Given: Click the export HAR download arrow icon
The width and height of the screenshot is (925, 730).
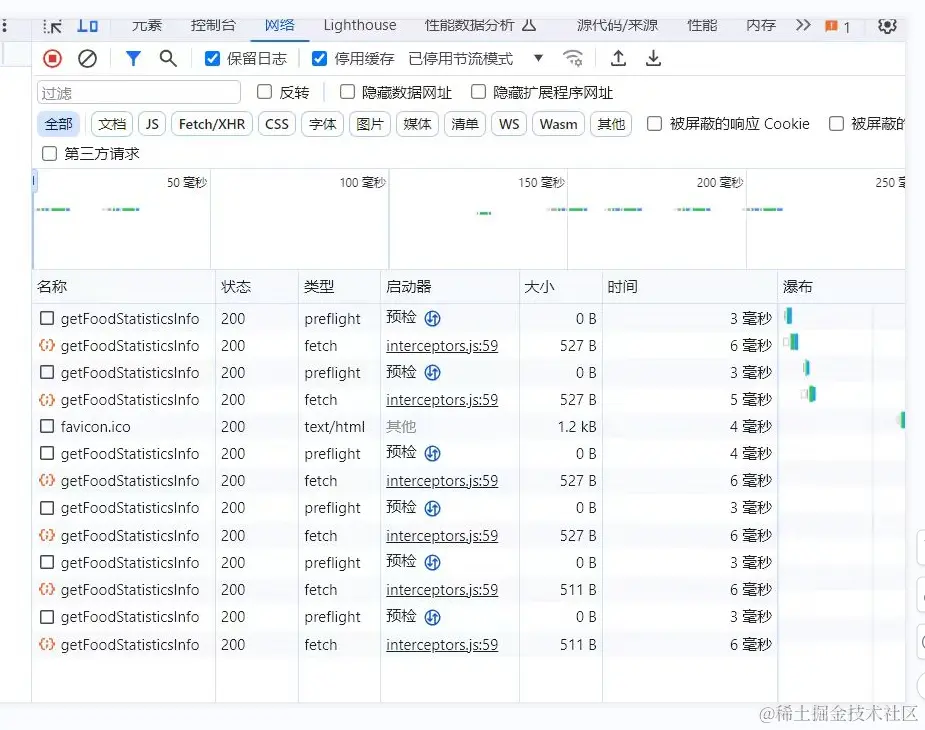Looking at the screenshot, I should [x=653, y=58].
